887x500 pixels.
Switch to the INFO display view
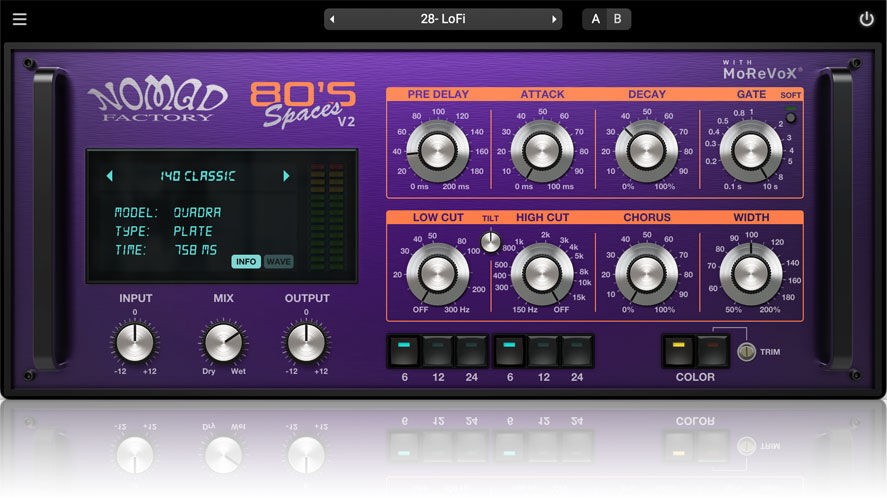[x=246, y=262]
